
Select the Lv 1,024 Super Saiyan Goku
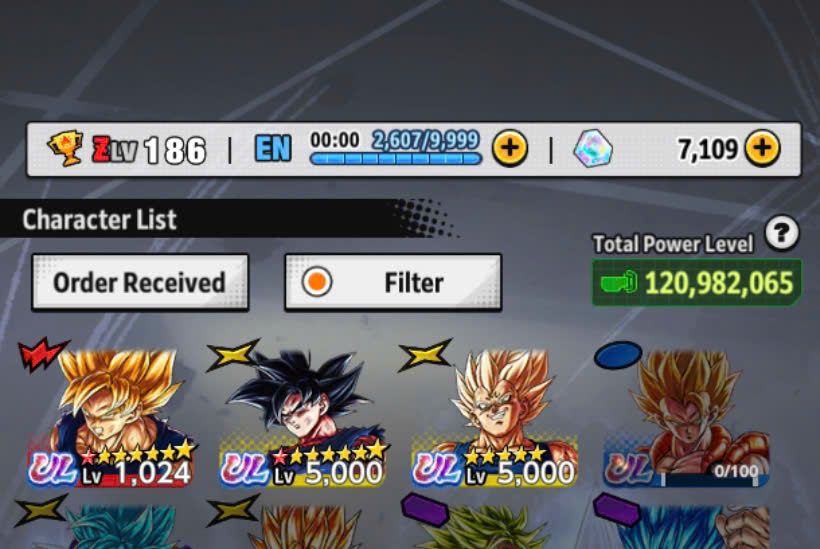(111, 418)
